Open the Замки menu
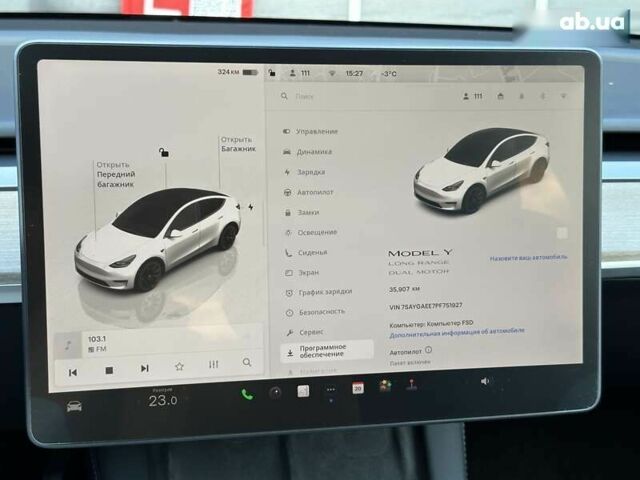Screen dimensions: 640x480 [x=302, y=213]
